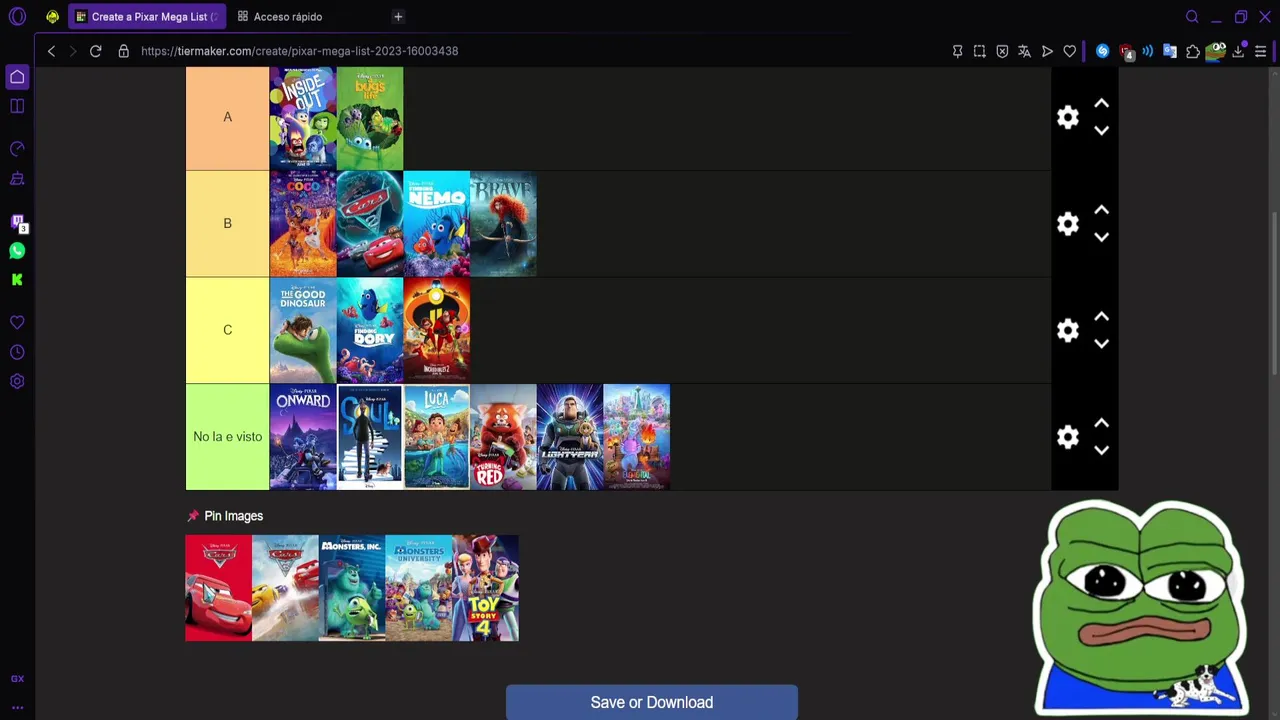Open Kick in the sidebar

pyautogui.click(x=17, y=280)
